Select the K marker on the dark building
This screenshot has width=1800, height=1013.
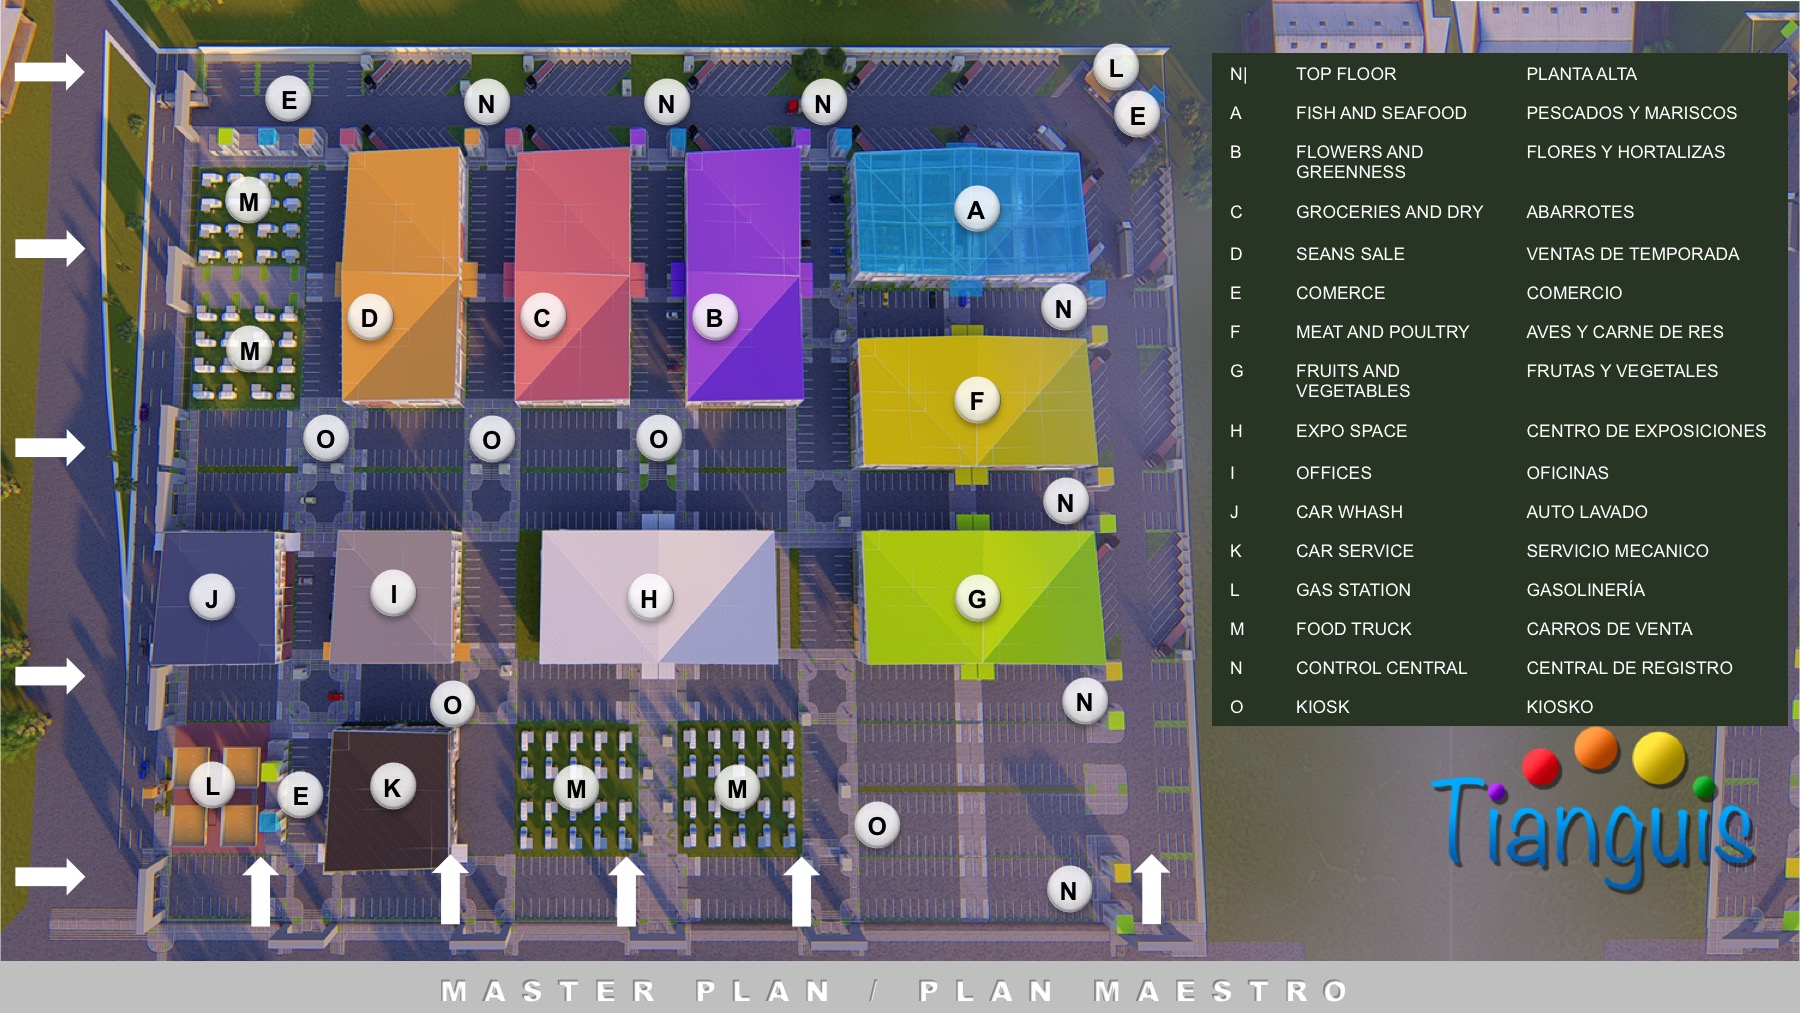pyautogui.click(x=392, y=788)
